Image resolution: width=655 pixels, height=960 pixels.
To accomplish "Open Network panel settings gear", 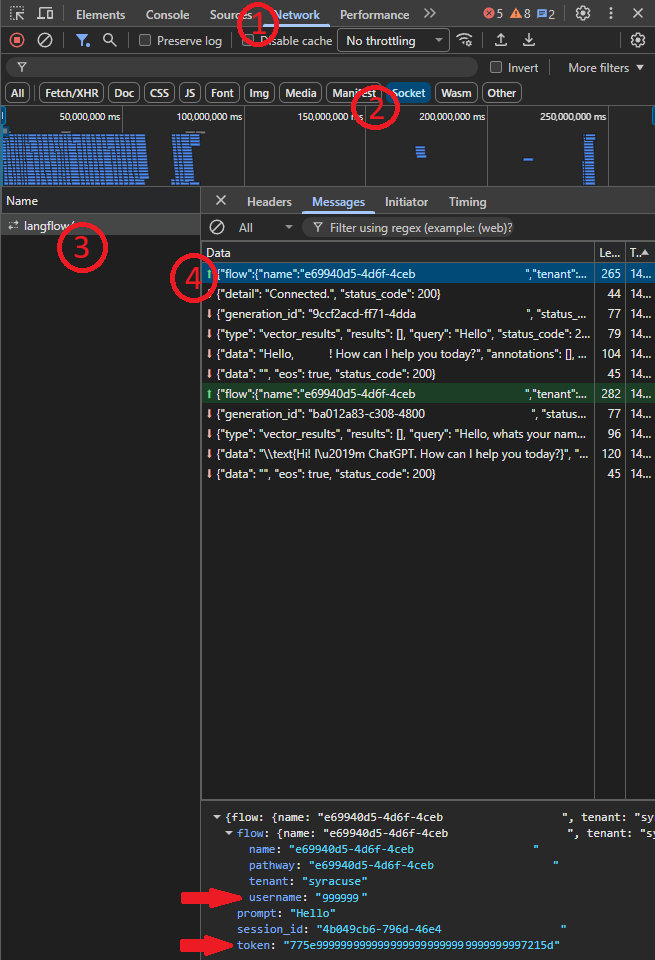I will pos(638,40).
